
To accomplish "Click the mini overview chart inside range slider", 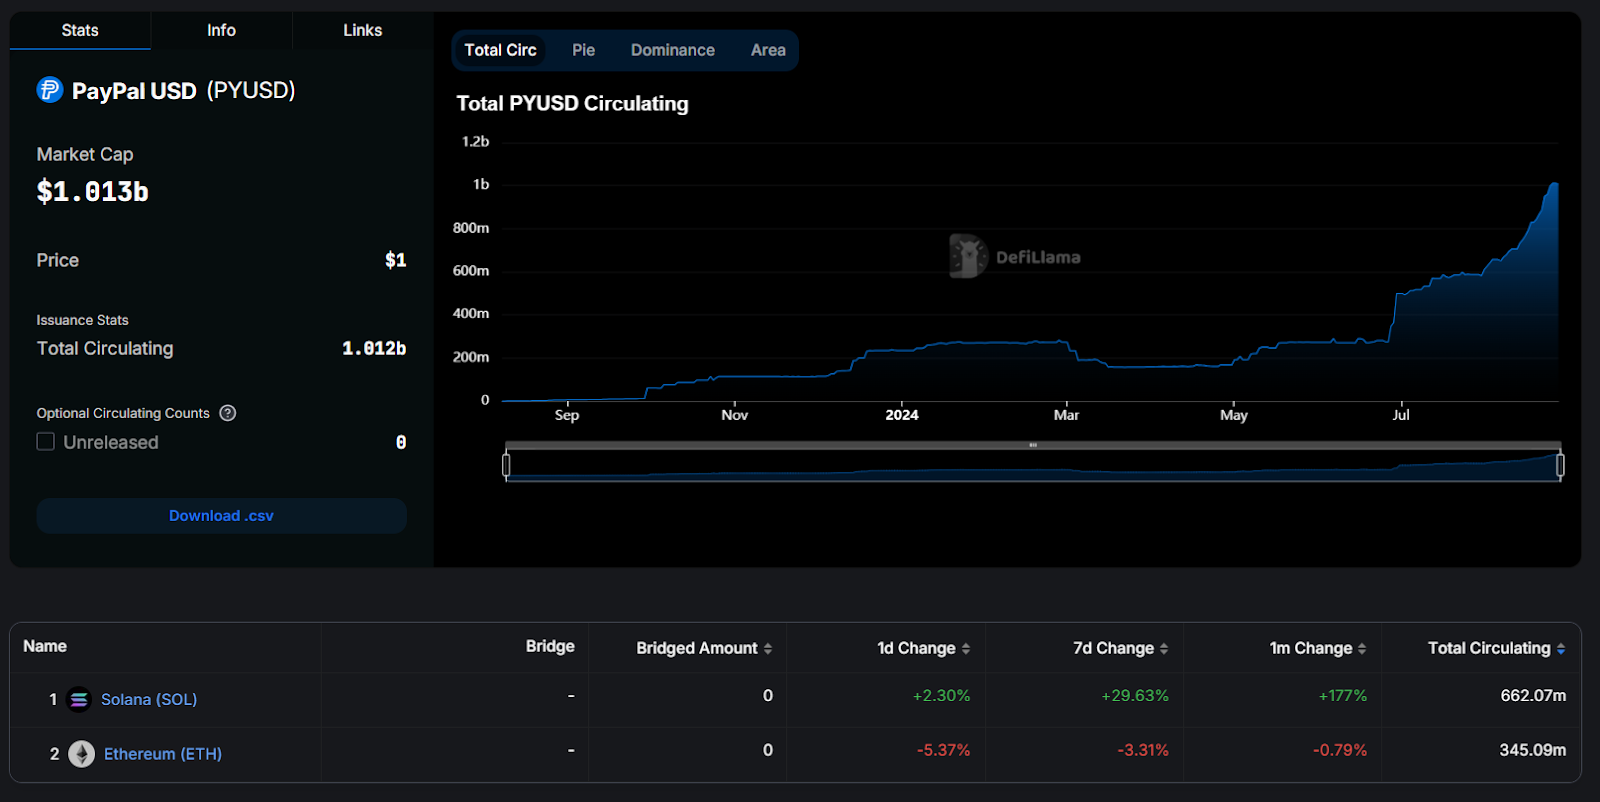I will coord(1033,466).
